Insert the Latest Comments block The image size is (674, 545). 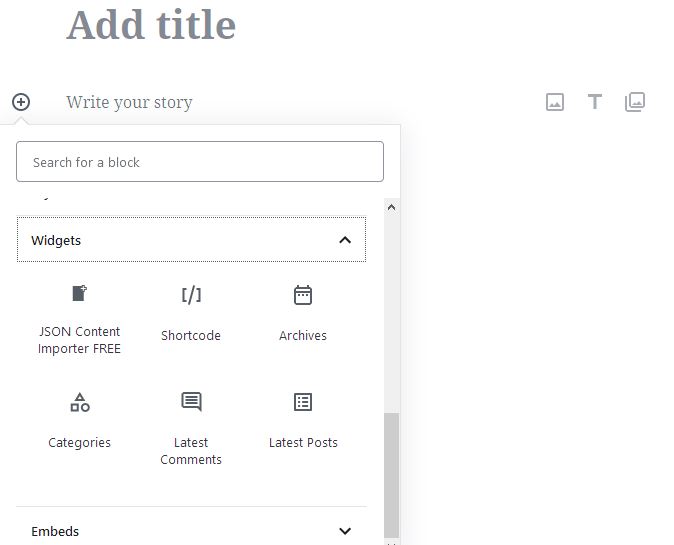(x=191, y=428)
